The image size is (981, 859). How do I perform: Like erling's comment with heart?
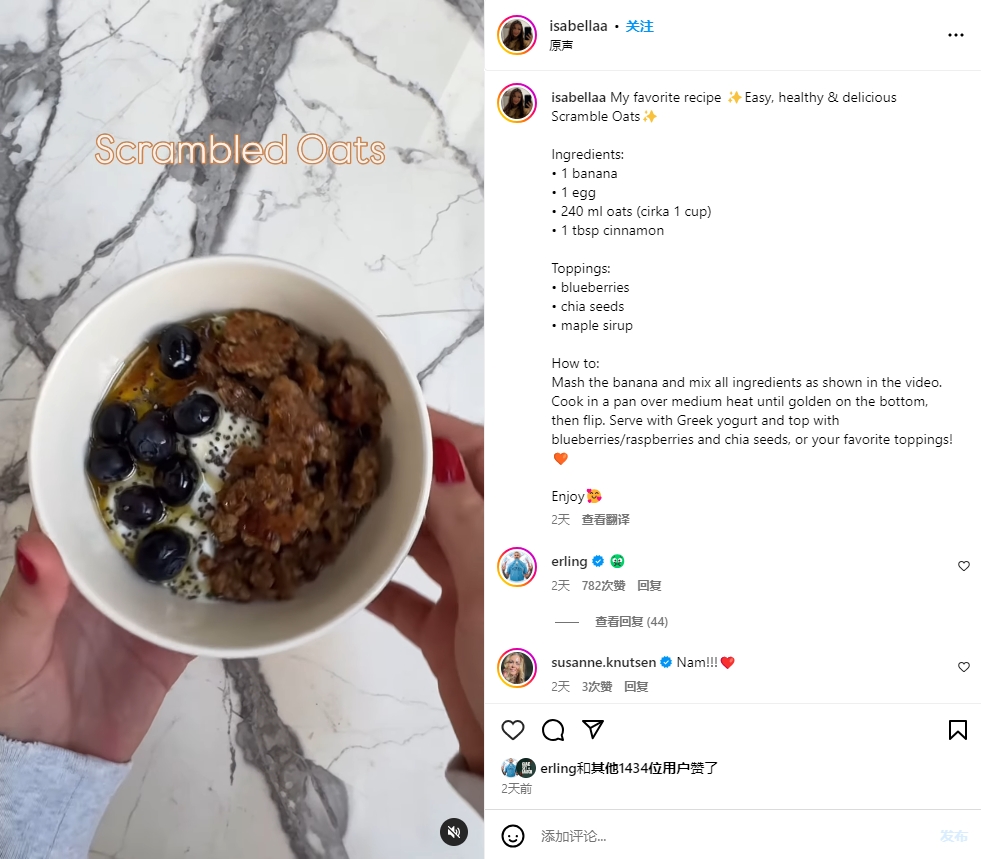[963, 566]
